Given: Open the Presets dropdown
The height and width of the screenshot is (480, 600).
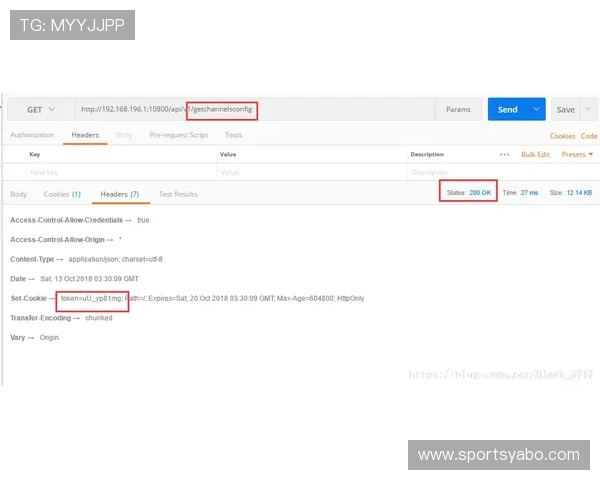Looking at the screenshot, I should point(577,155).
